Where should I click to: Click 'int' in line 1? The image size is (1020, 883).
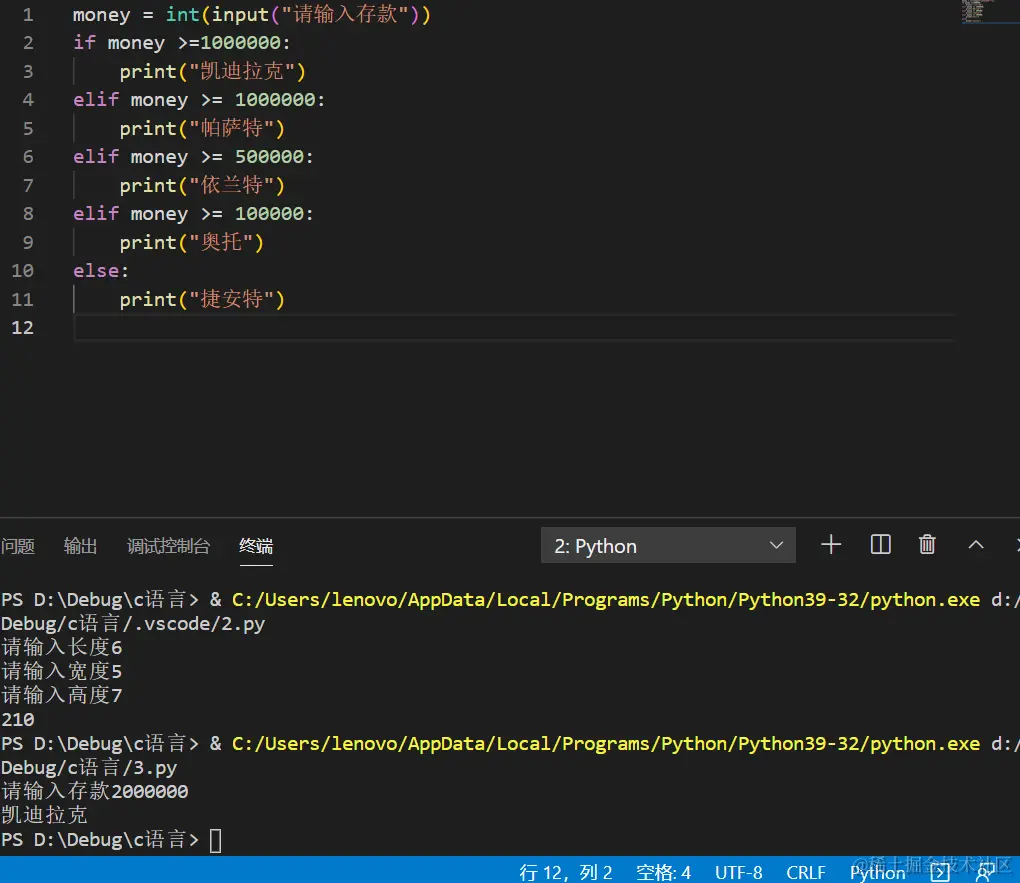coord(182,14)
